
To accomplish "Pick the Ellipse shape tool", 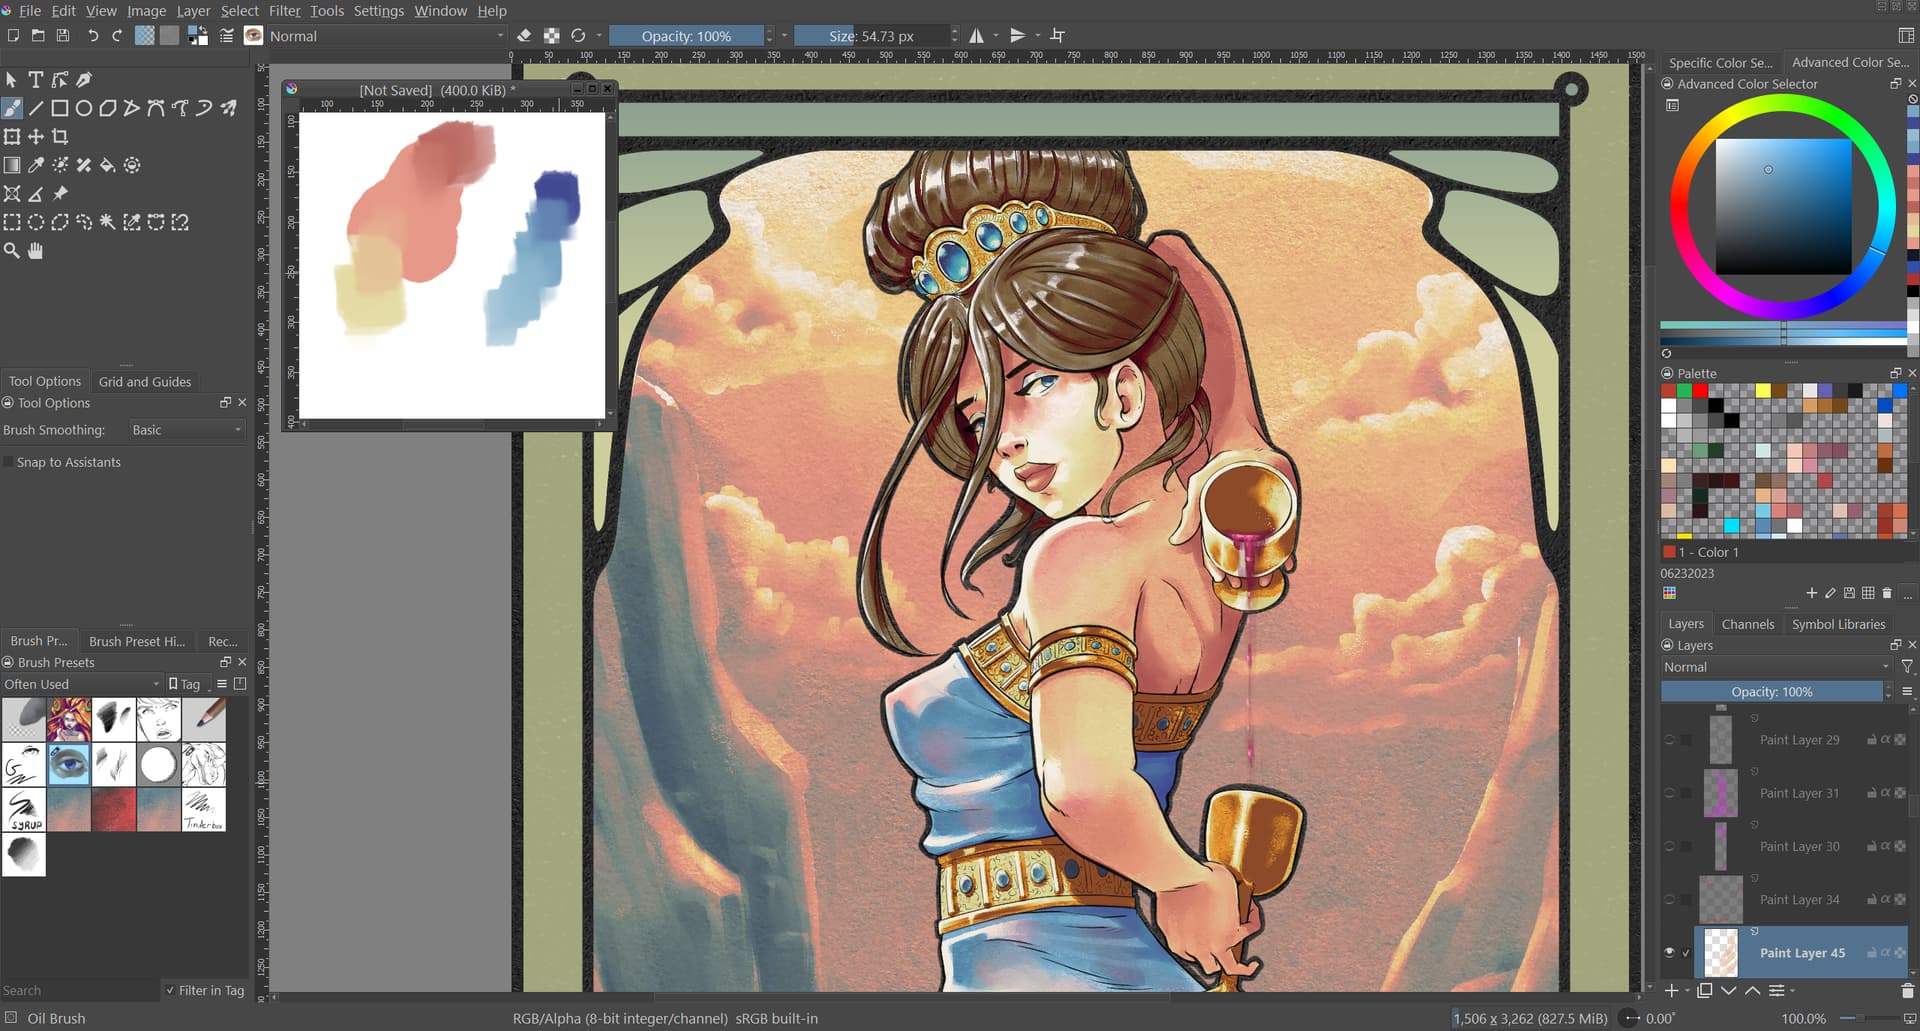I will pos(84,108).
